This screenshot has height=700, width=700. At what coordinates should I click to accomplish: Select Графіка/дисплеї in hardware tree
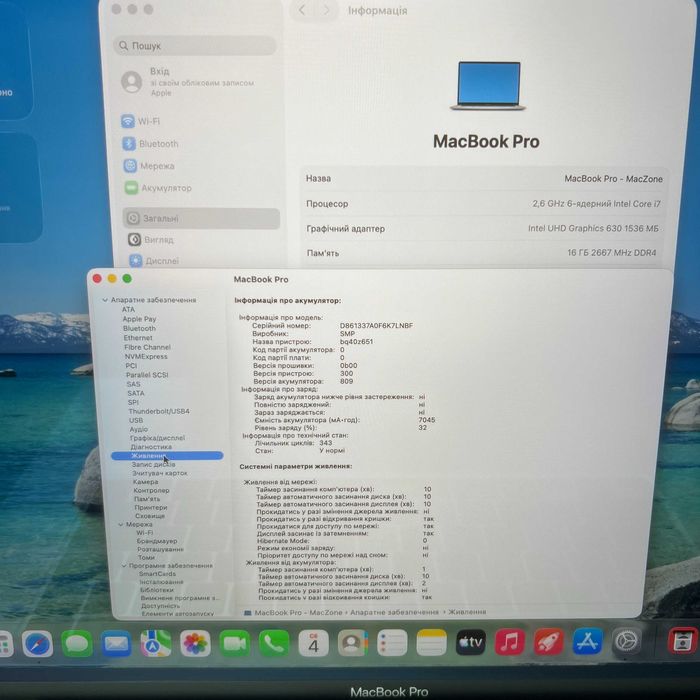point(157,438)
